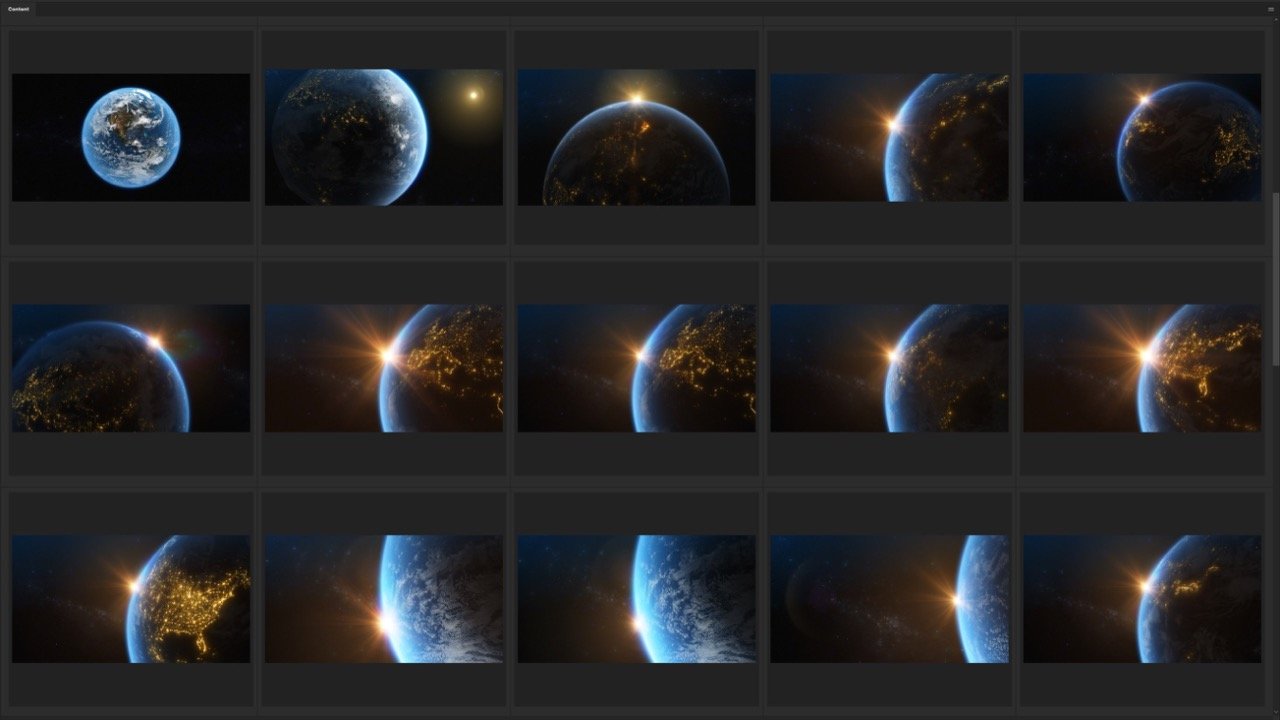Click the Earth curve with right-edge sun flare

pyautogui.click(x=890, y=137)
